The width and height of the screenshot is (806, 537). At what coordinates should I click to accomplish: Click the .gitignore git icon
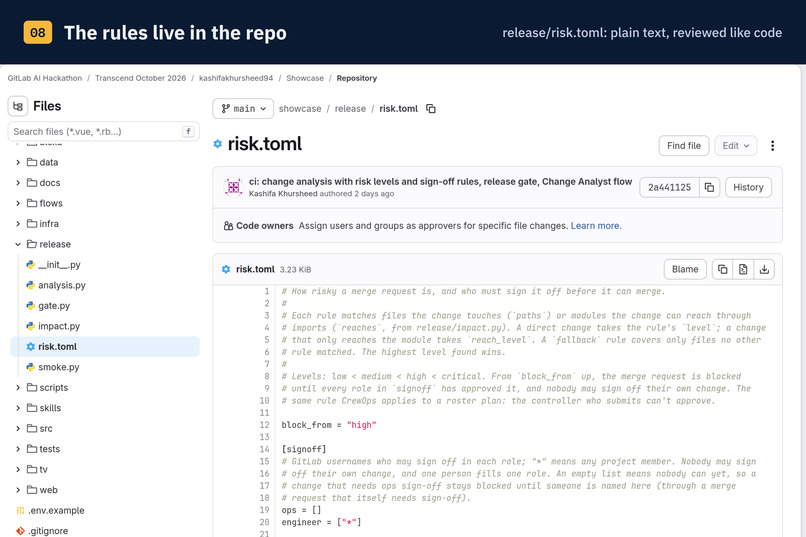point(21,531)
